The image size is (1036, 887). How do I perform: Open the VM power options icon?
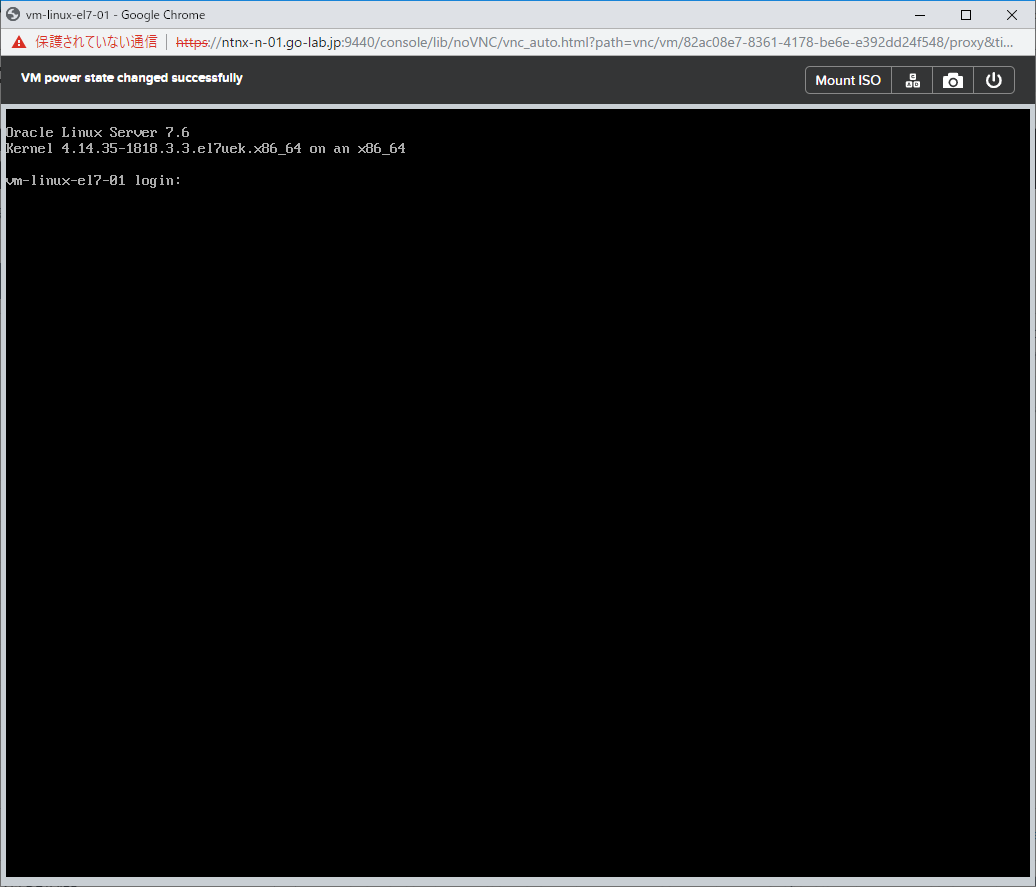point(993,80)
